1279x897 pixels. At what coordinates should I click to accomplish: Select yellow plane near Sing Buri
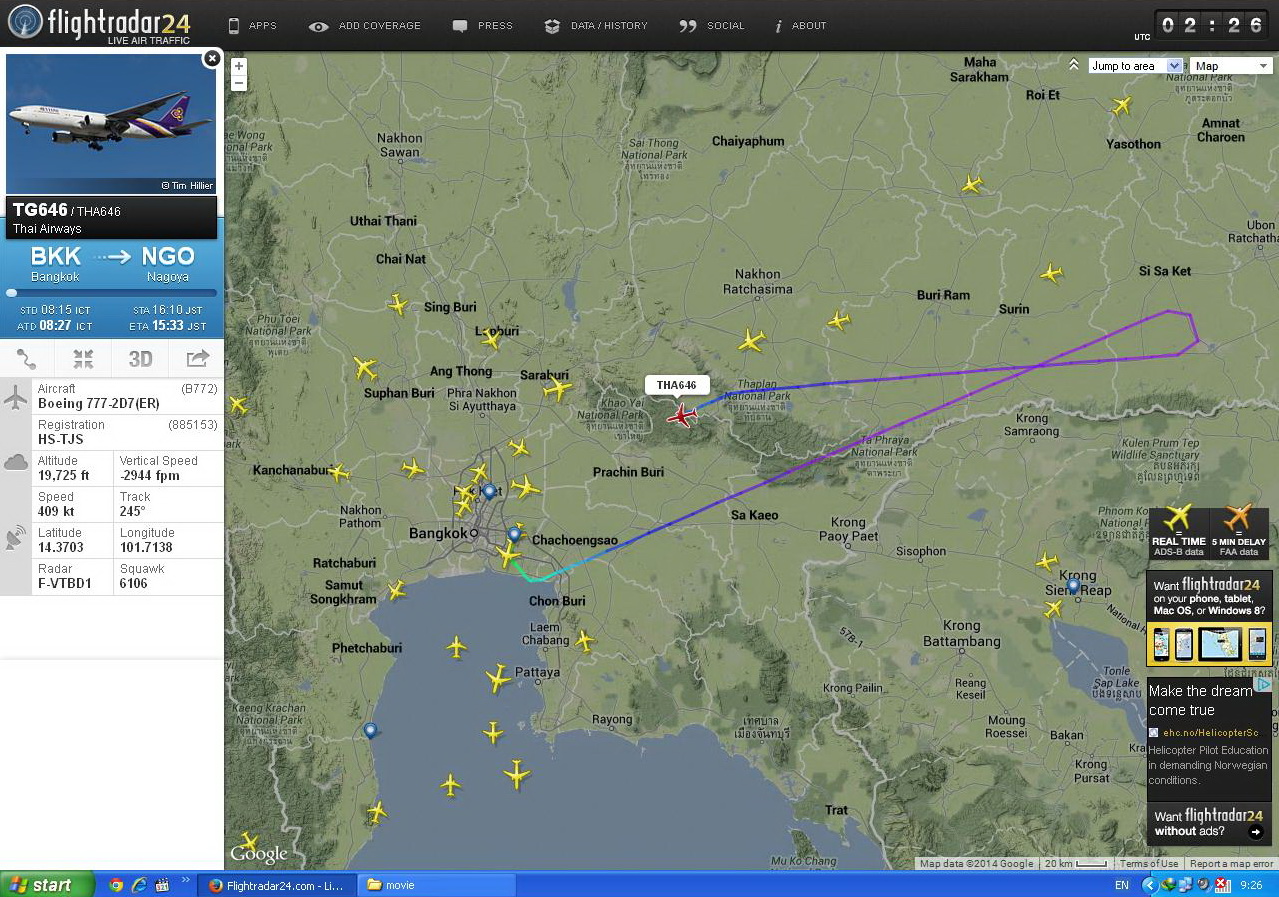pyautogui.click(x=398, y=304)
